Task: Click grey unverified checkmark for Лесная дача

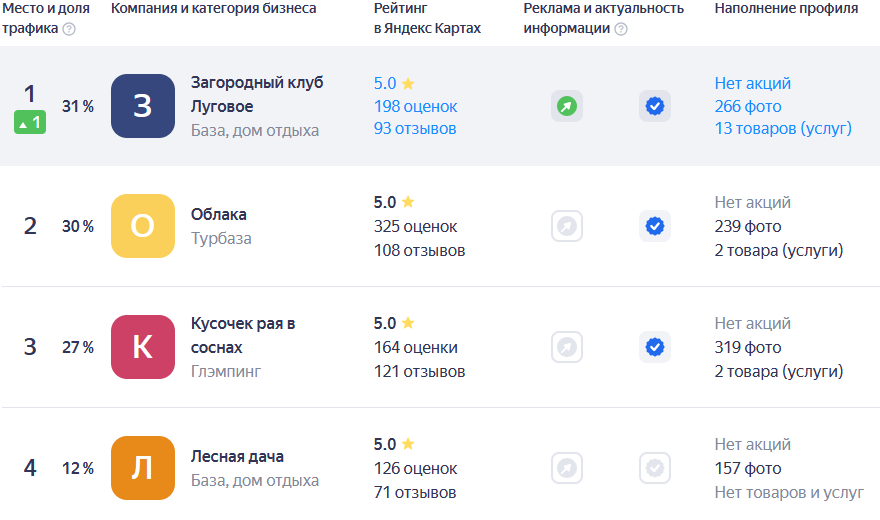Action: [x=655, y=467]
